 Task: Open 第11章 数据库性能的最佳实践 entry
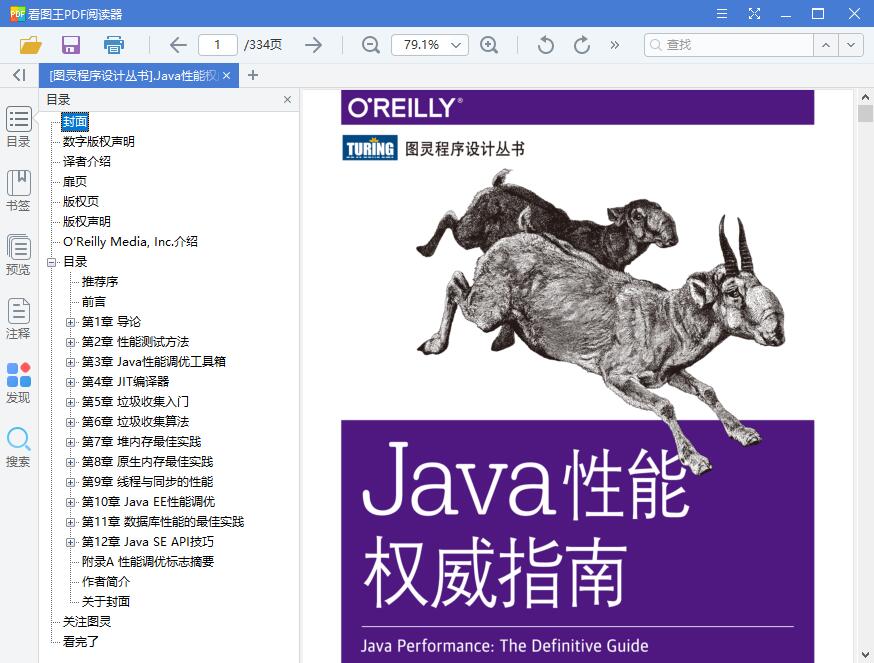[163, 522]
